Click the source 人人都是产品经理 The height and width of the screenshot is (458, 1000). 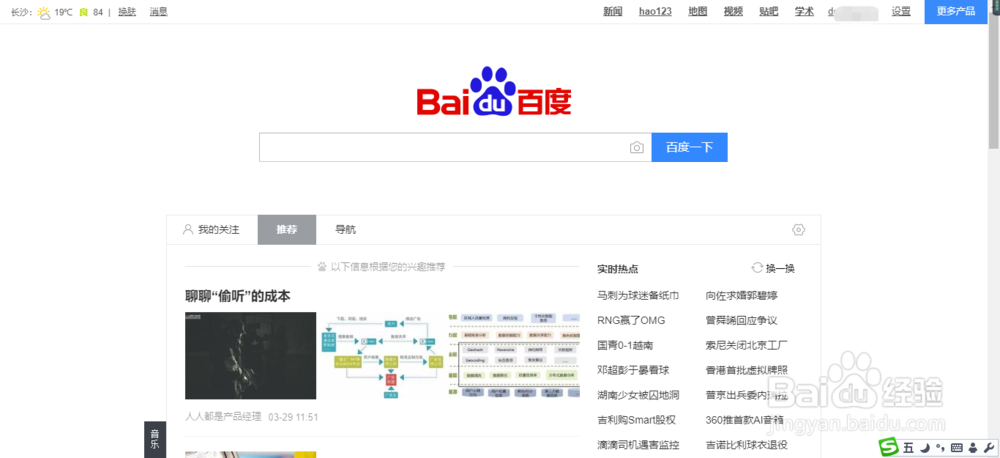tap(223, 417)
